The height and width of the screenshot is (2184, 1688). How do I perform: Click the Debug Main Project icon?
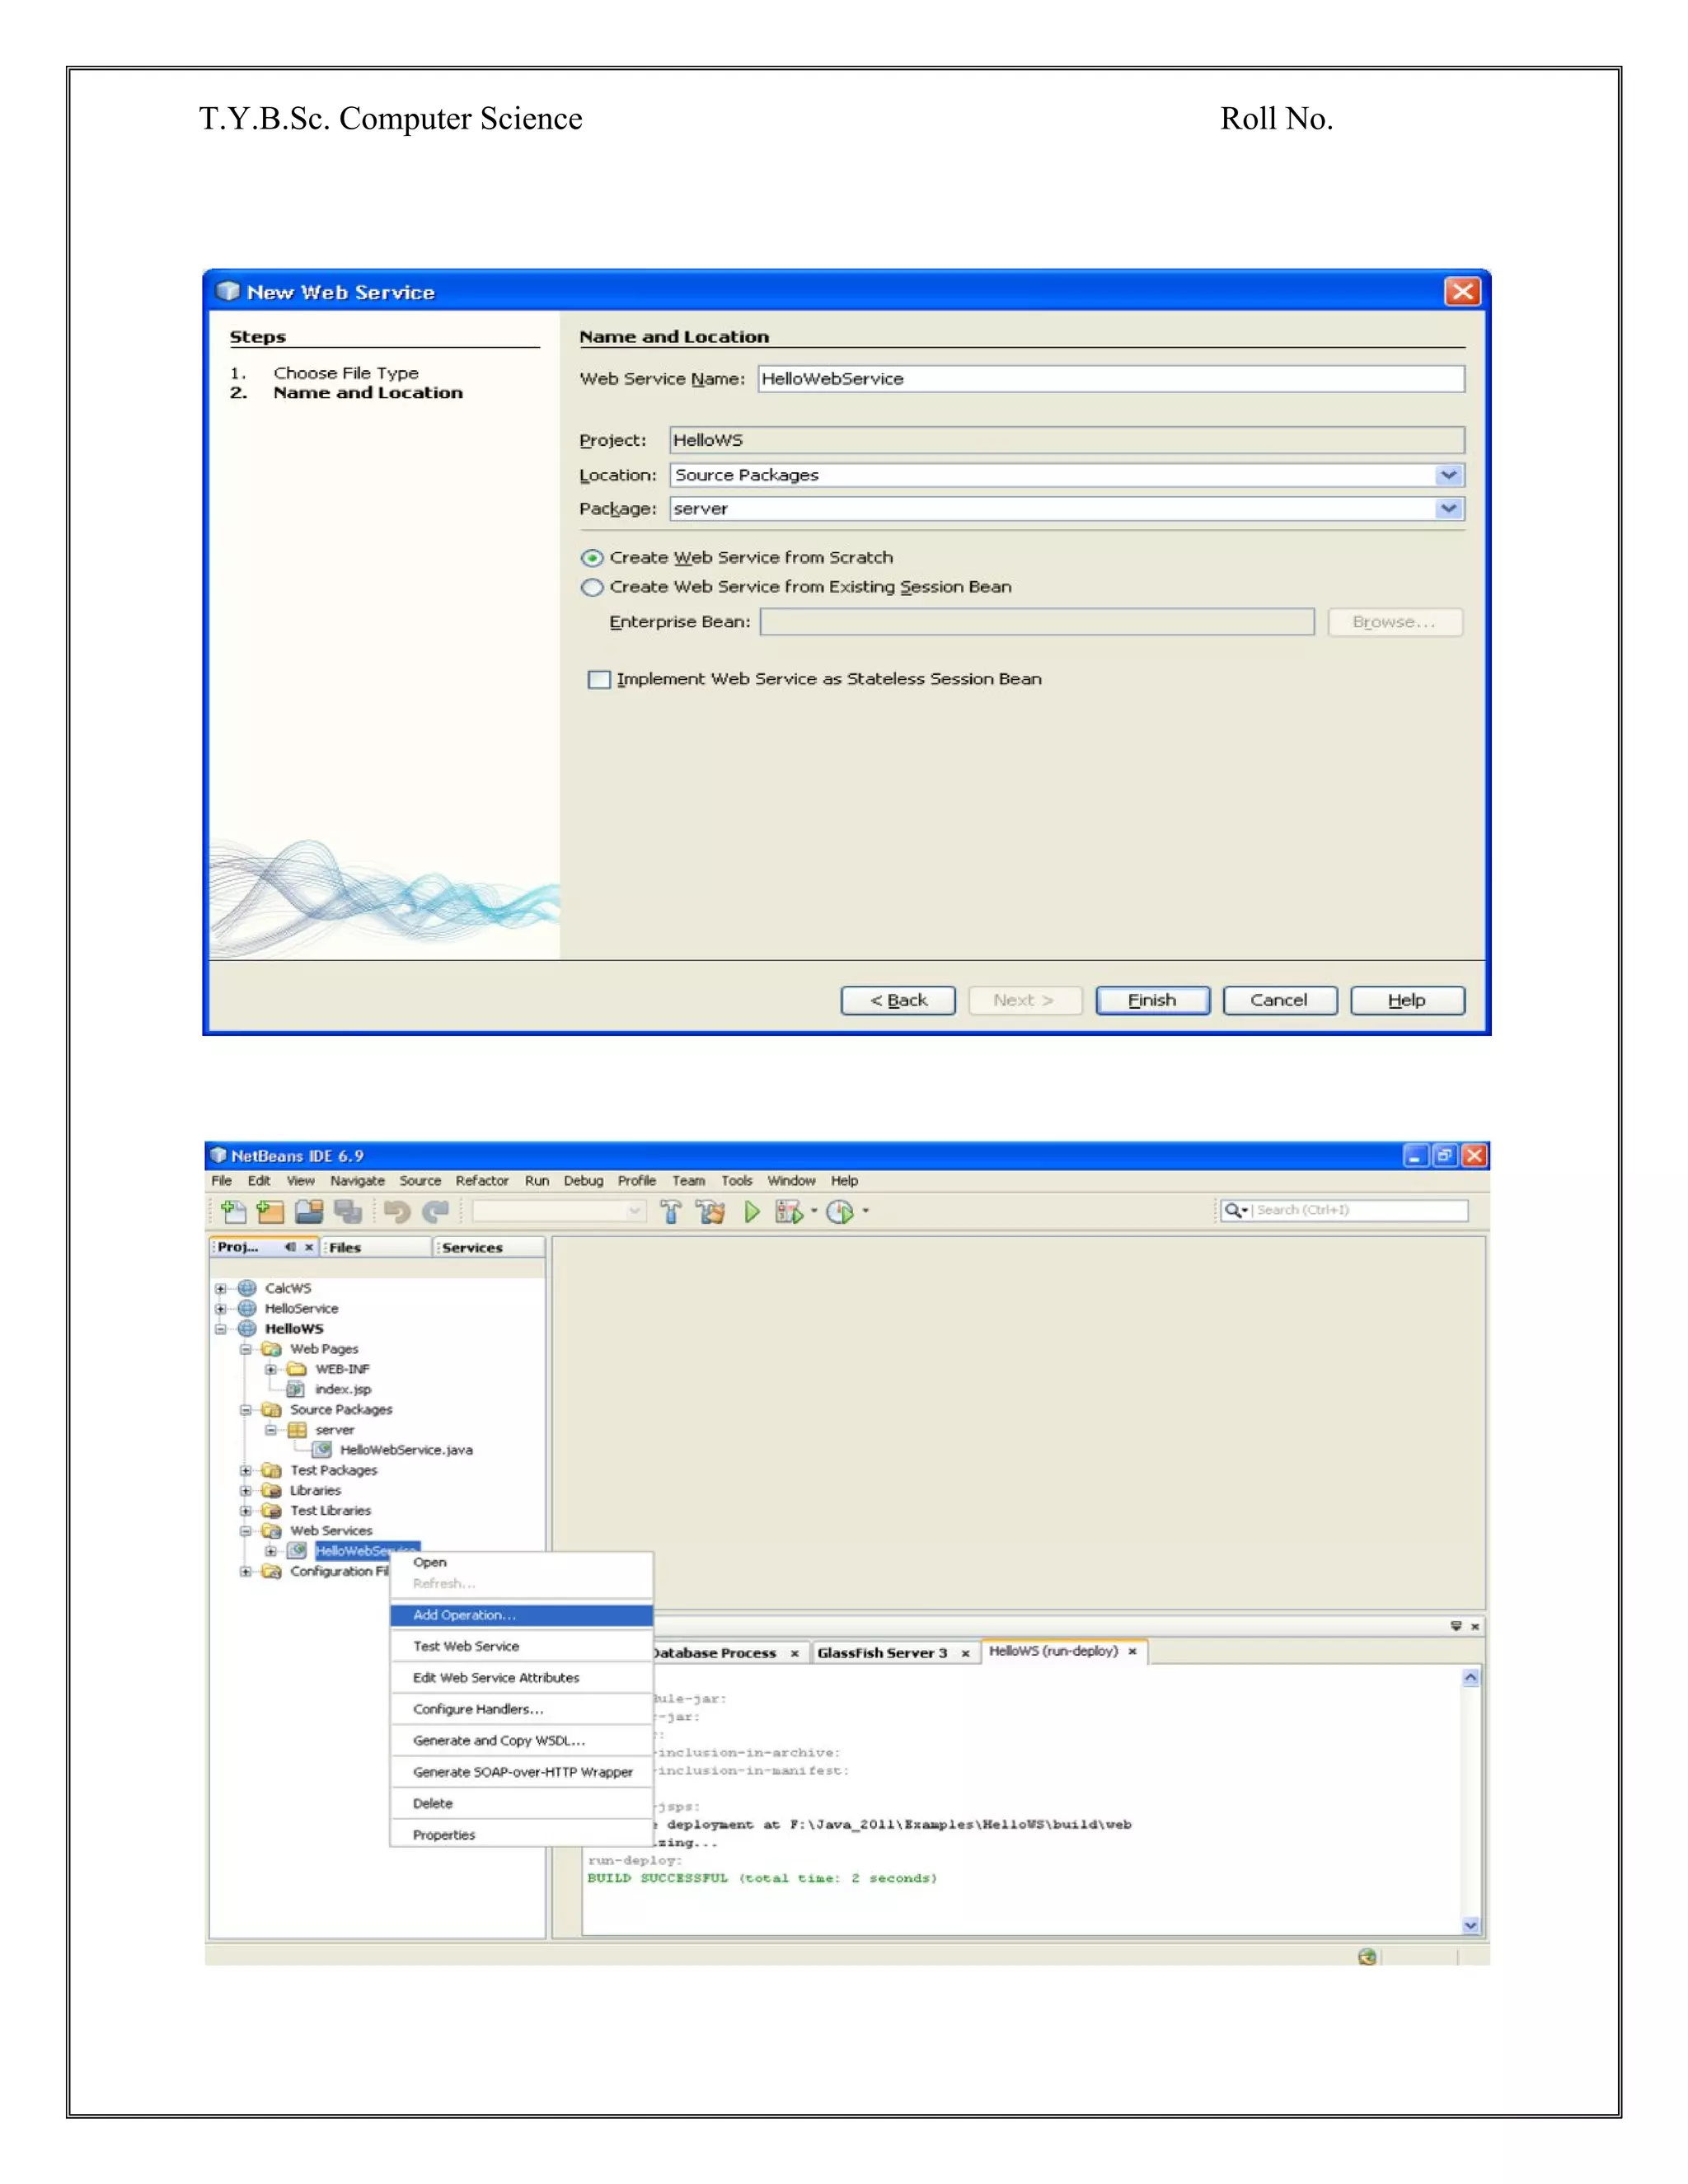pos(789,1212)
